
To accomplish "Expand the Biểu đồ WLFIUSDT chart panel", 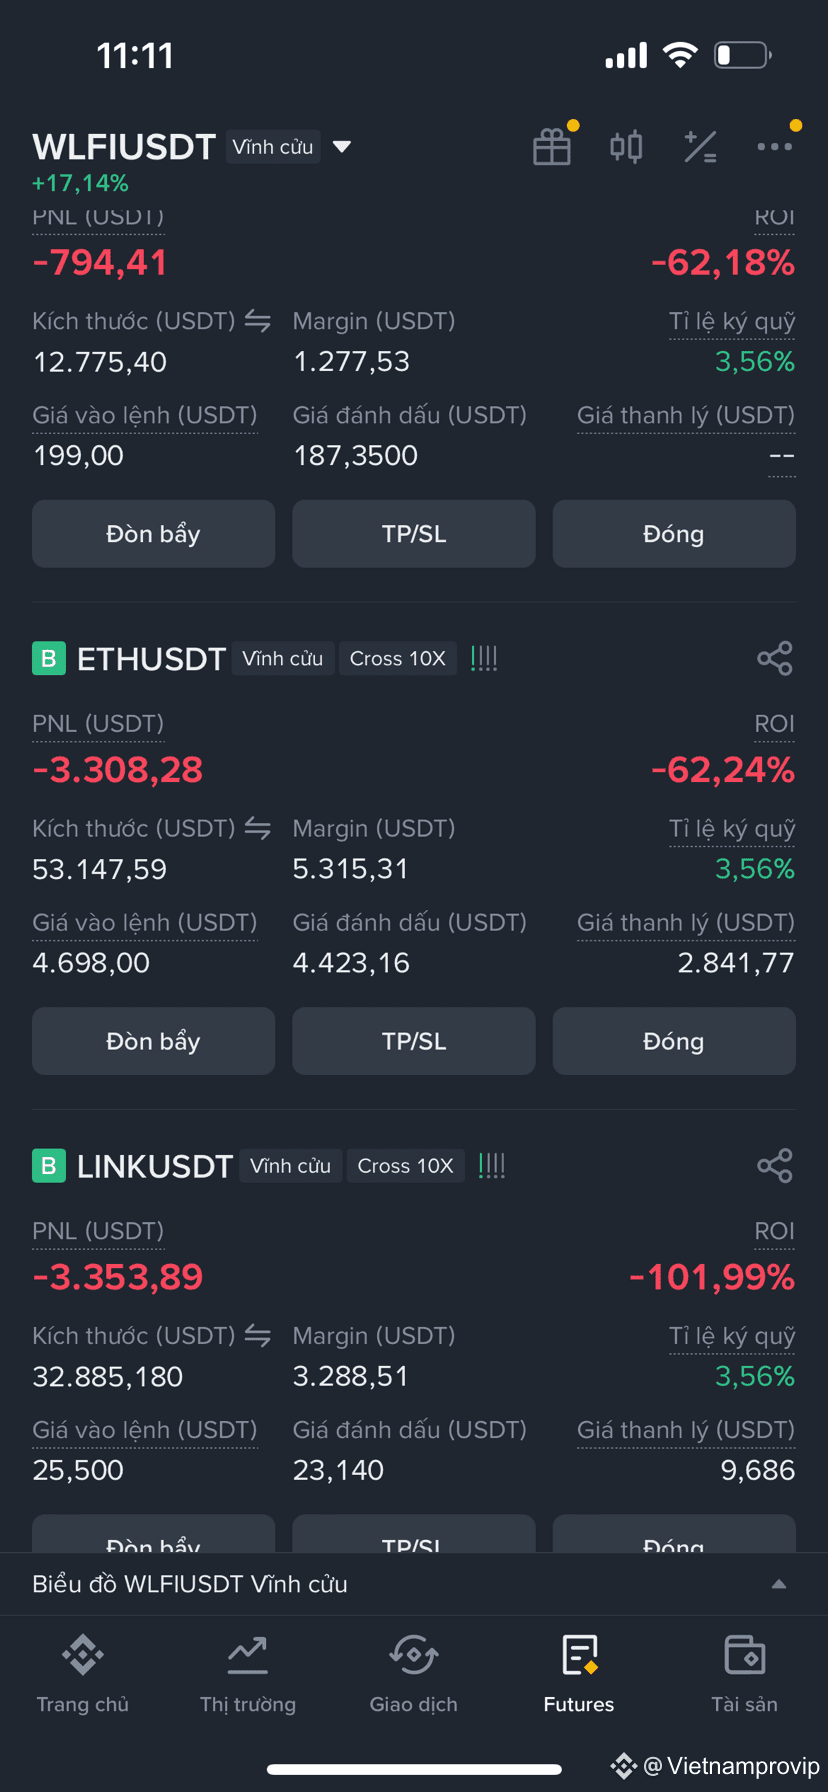I will coord(779,1584).
